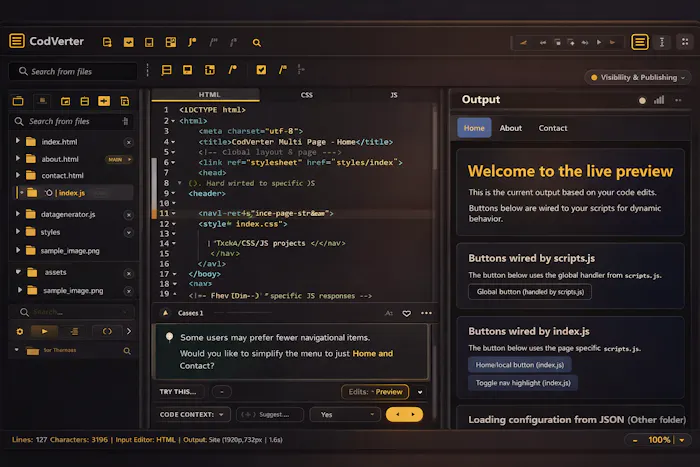Click the X badge on index.html row
700x467 pixels.
point(129,142)
